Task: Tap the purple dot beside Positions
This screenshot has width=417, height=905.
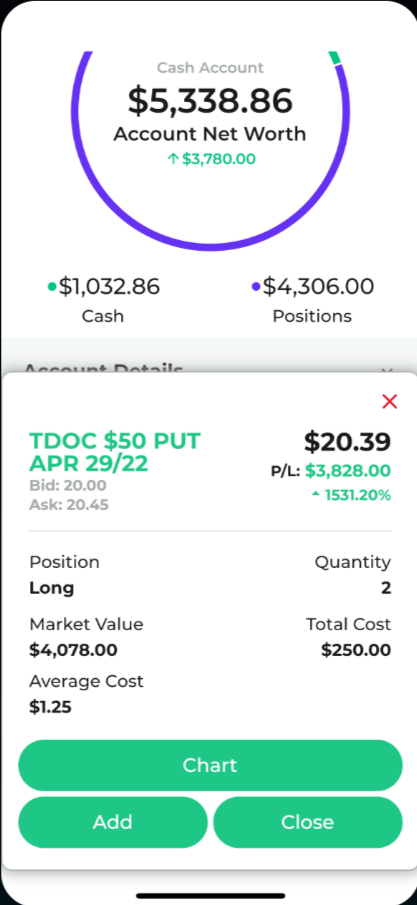Action: point(256,287)
